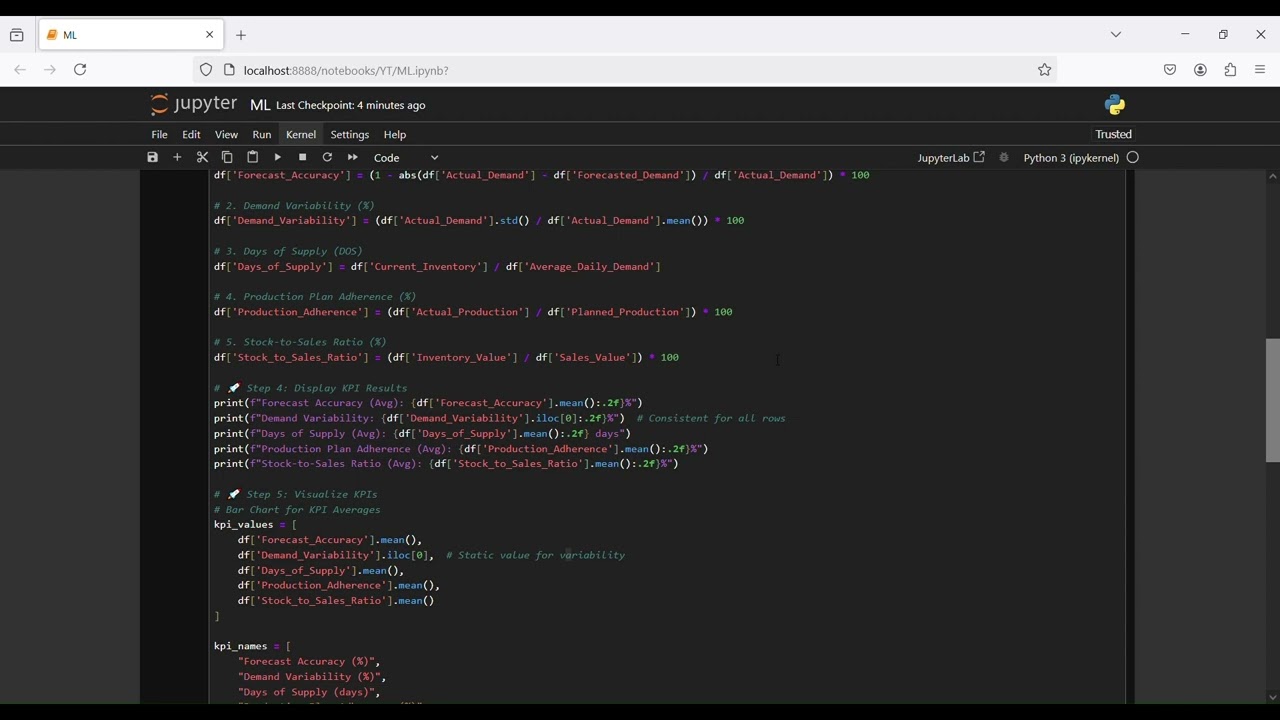Insert a new cell below with plus icon
Image resolution: width=1280 pixels, height=720 pixels.
tap(178, 158)
